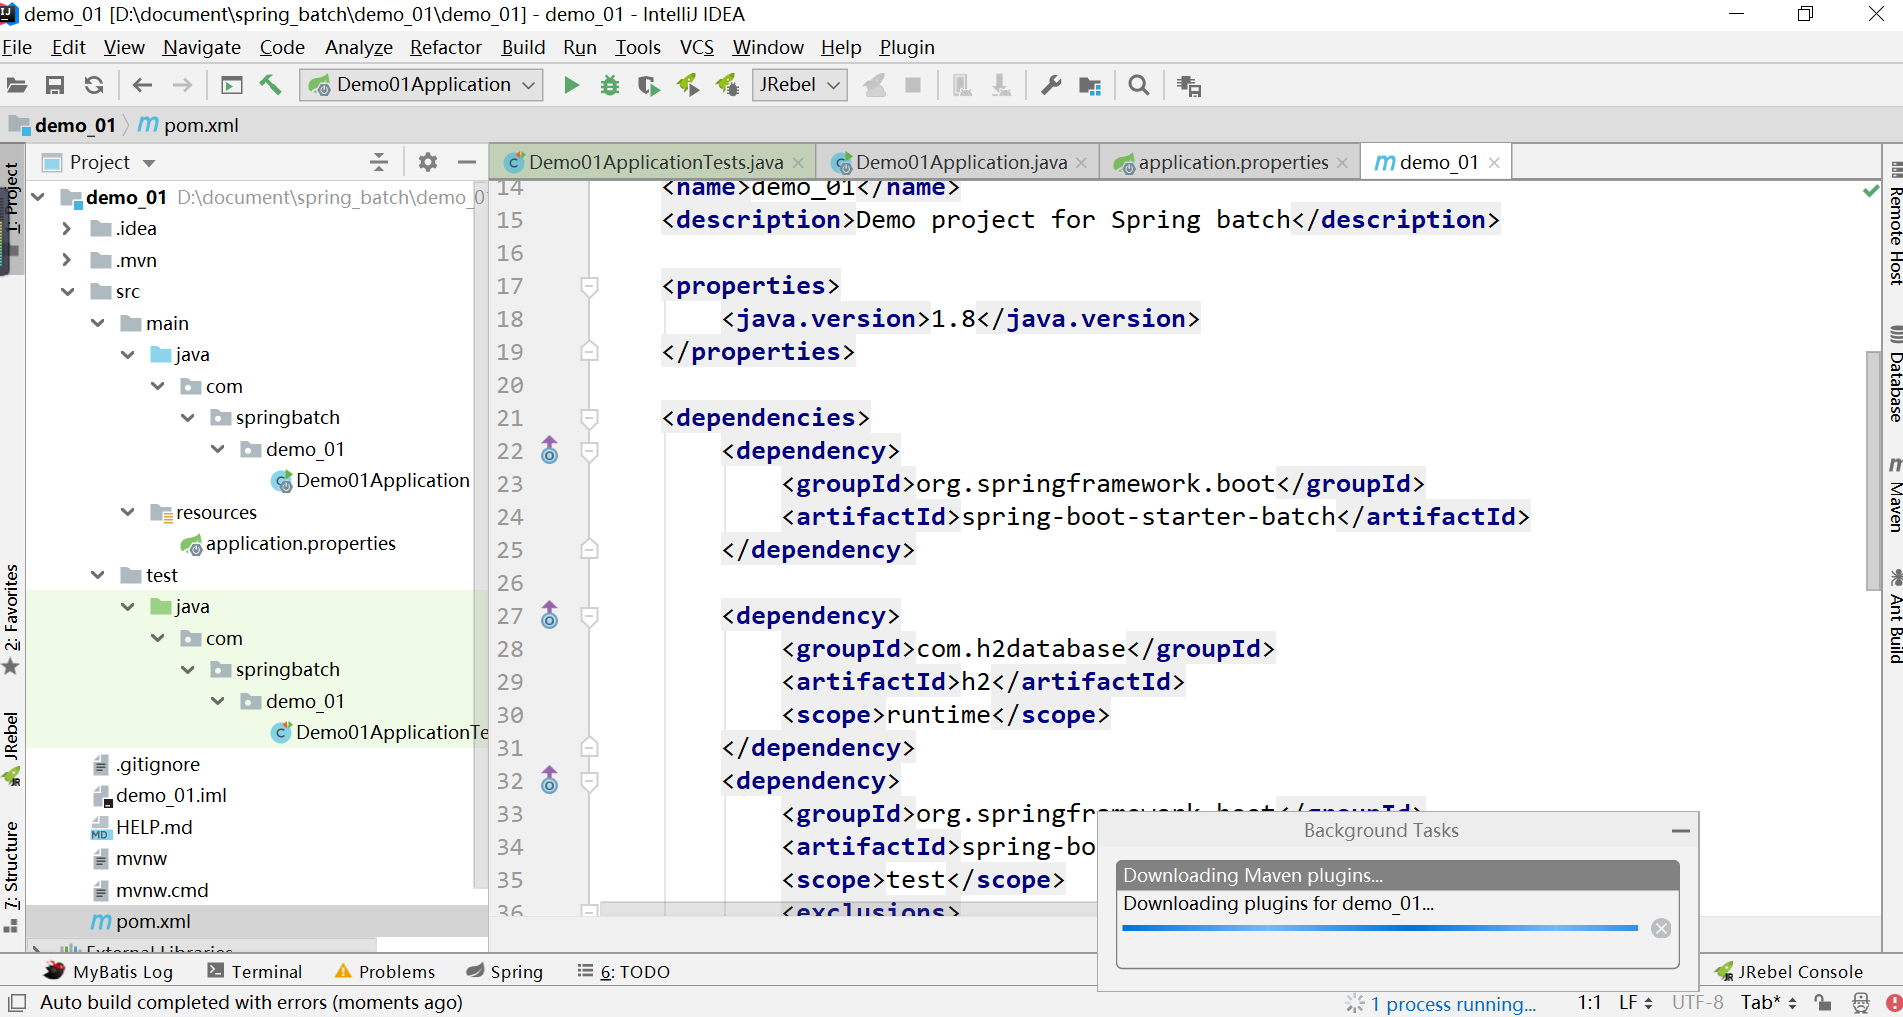
Task: Build project with the hammer icon
Action: pyautogui.click(x=270, y=86)
